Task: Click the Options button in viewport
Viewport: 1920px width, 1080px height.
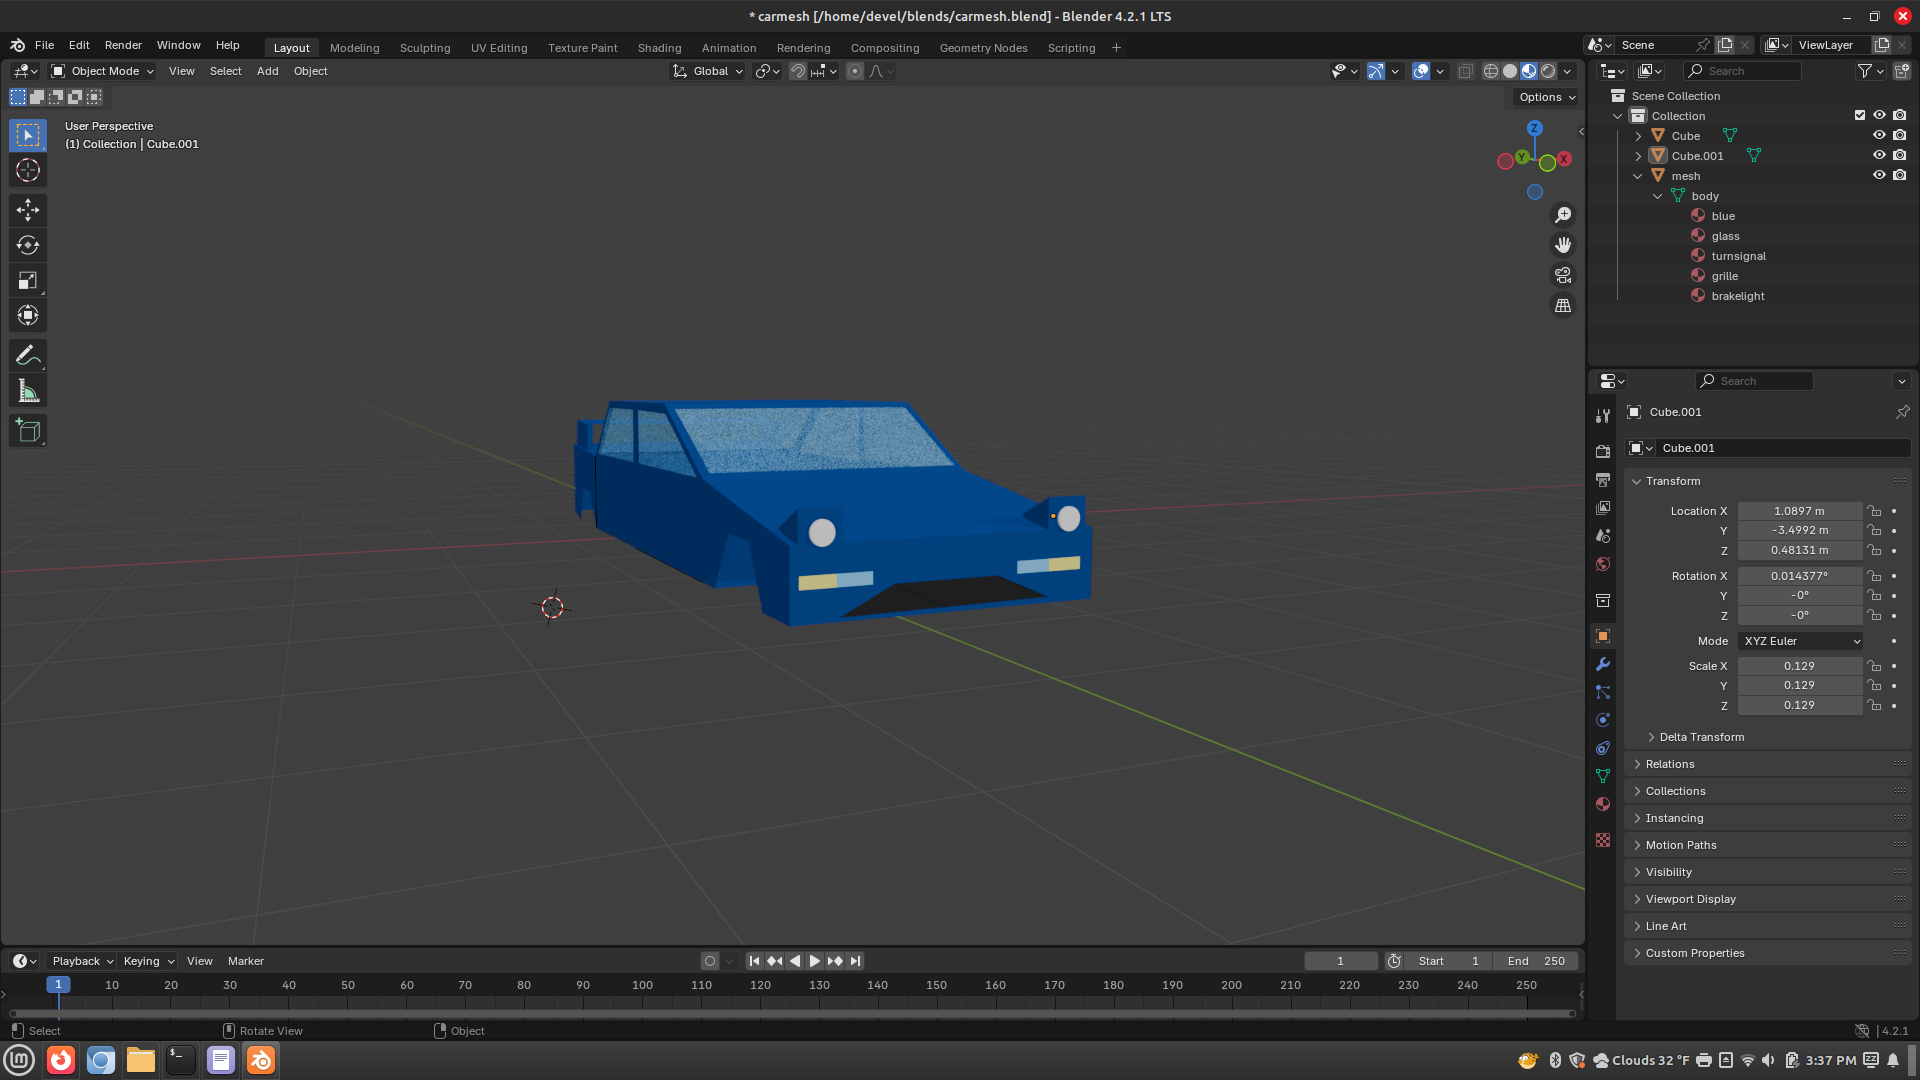Action: click(x=1546, y=97)
